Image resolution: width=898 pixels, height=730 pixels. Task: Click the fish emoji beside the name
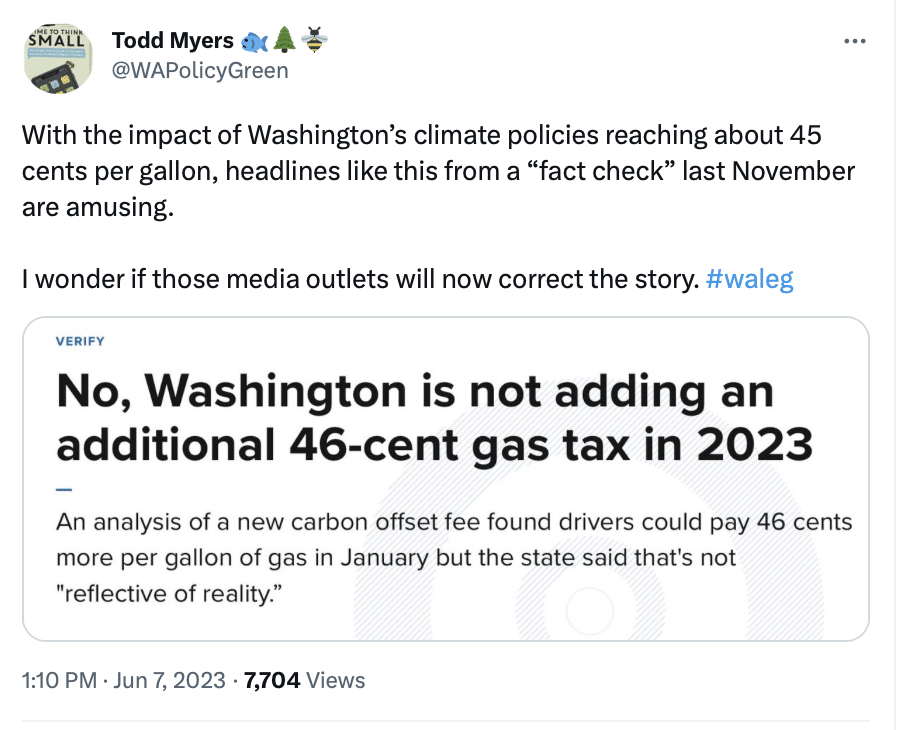click(x=254, y=41)
